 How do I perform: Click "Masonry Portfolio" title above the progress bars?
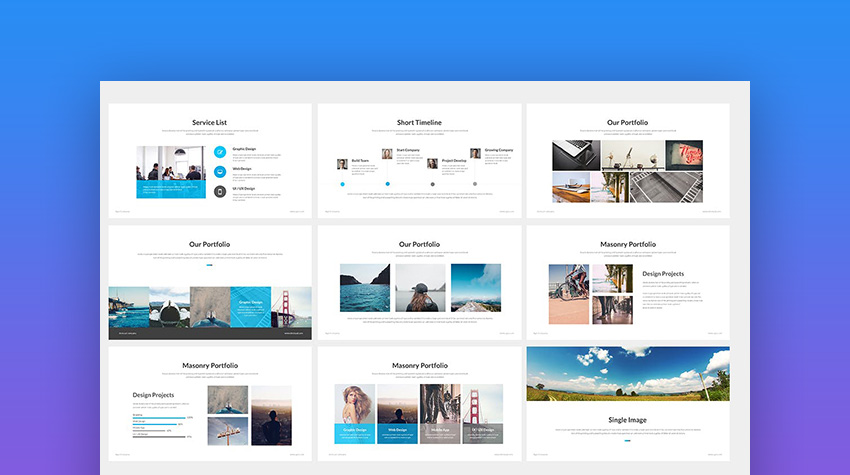pyautogui.click(x=210, y=365)
